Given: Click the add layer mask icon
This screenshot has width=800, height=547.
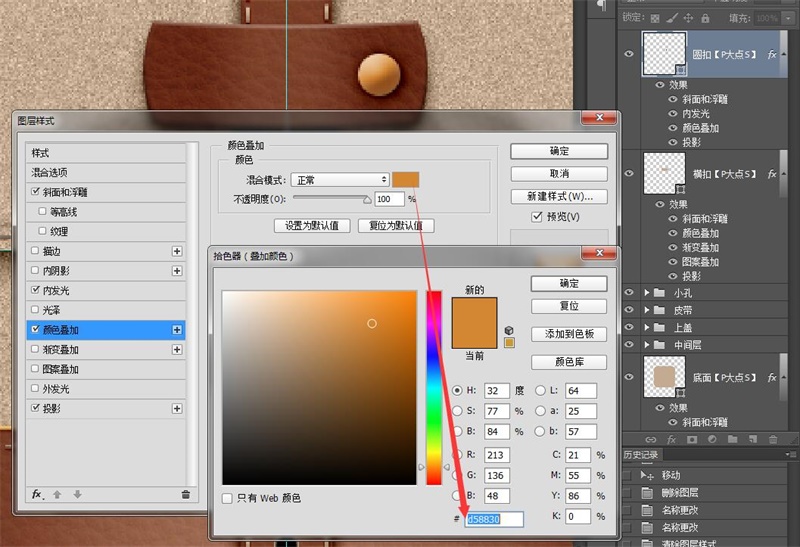Looking at the screenshot, I should pos(692,439).
